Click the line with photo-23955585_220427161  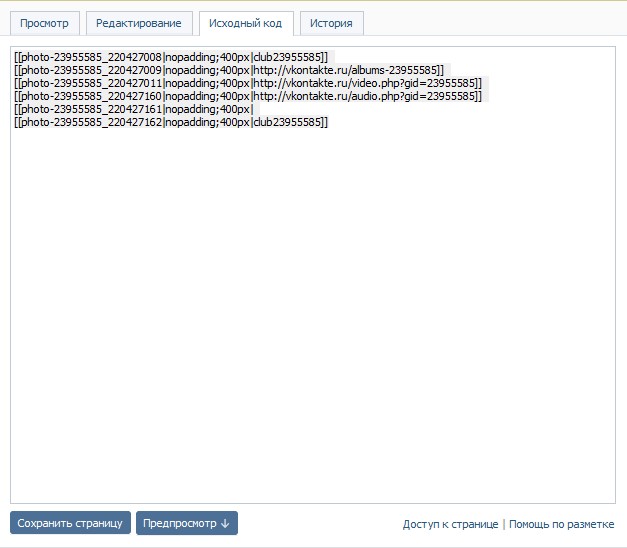[134, 109]
